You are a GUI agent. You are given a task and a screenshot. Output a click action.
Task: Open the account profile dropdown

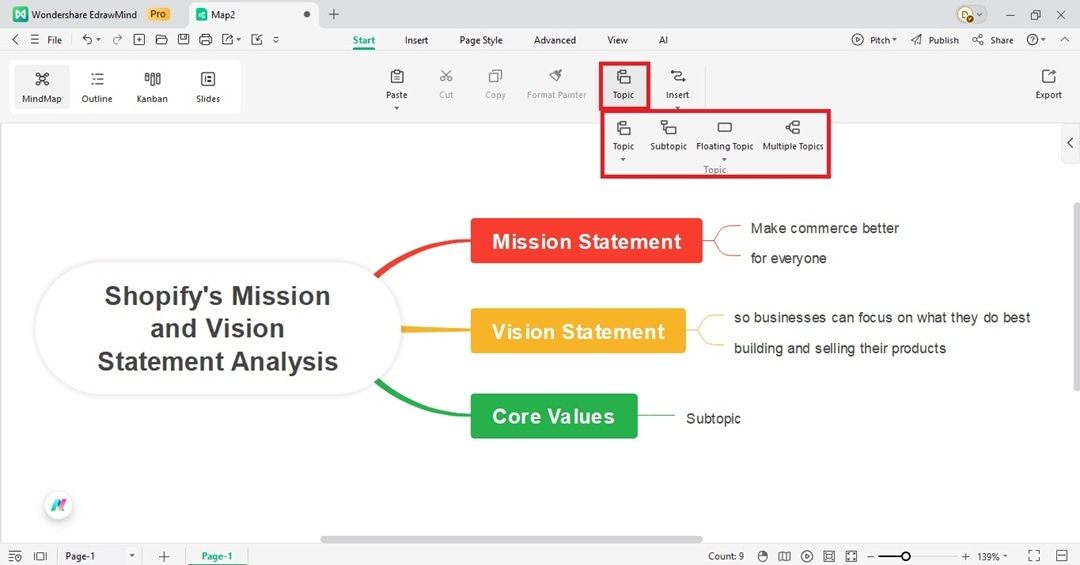[972, 14]
